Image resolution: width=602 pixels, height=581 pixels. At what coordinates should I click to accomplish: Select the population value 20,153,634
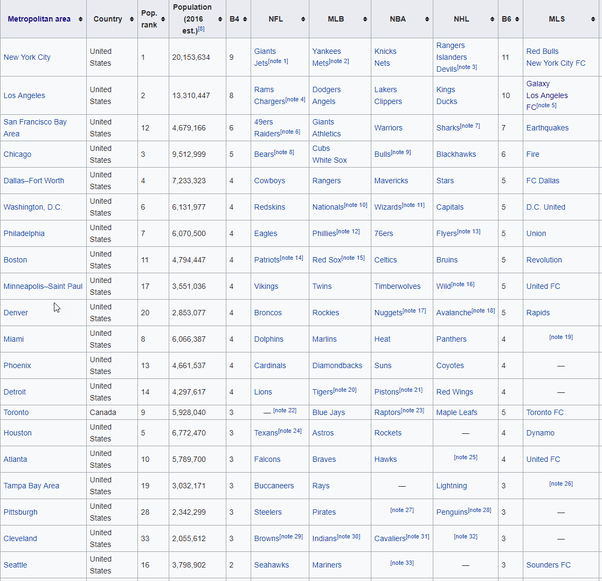(x=191, y=57)
